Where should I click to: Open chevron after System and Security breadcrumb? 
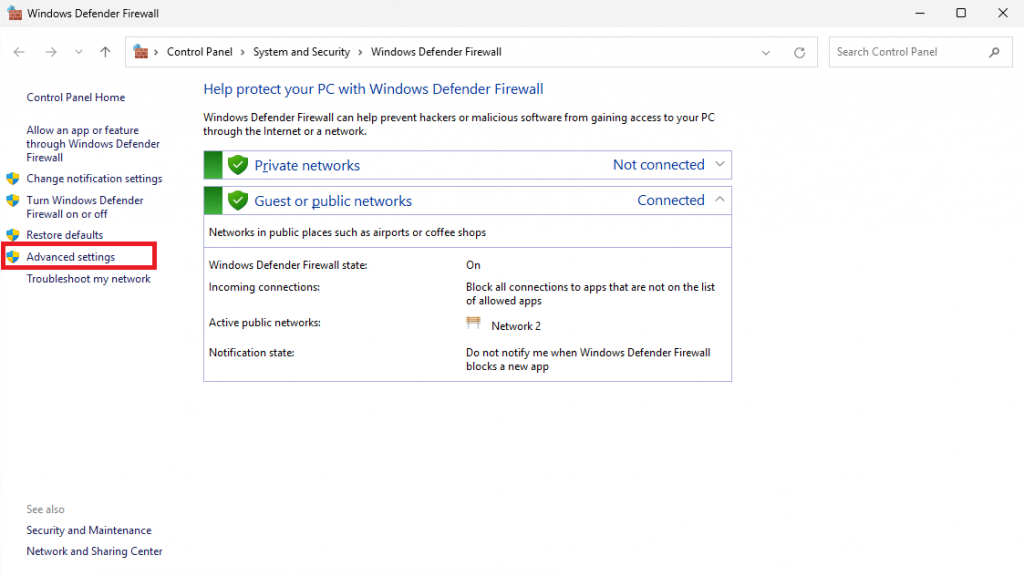coord(360,52)
